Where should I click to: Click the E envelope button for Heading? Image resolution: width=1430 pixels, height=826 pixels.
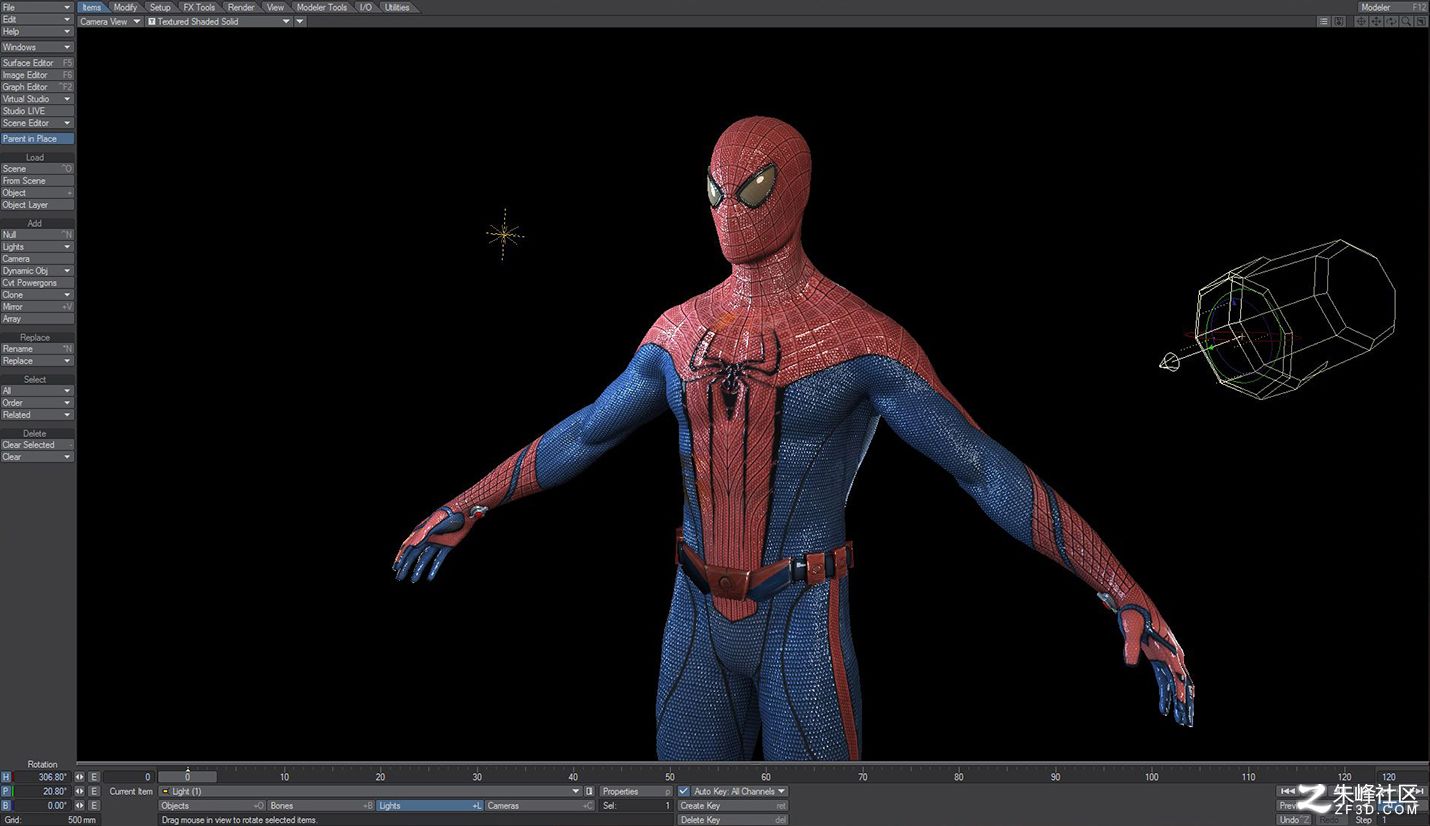click(94, 777)
